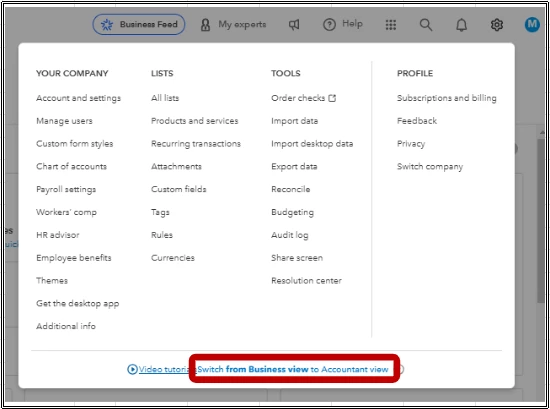Open the Help question mark icon
This screenshot has width=550, height=409.
329,25
